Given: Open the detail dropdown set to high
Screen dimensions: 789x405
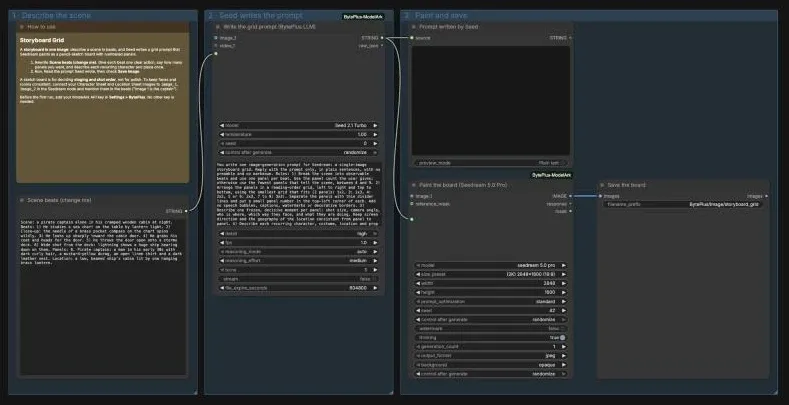Looking at the screenshot, I should (299, 233).
